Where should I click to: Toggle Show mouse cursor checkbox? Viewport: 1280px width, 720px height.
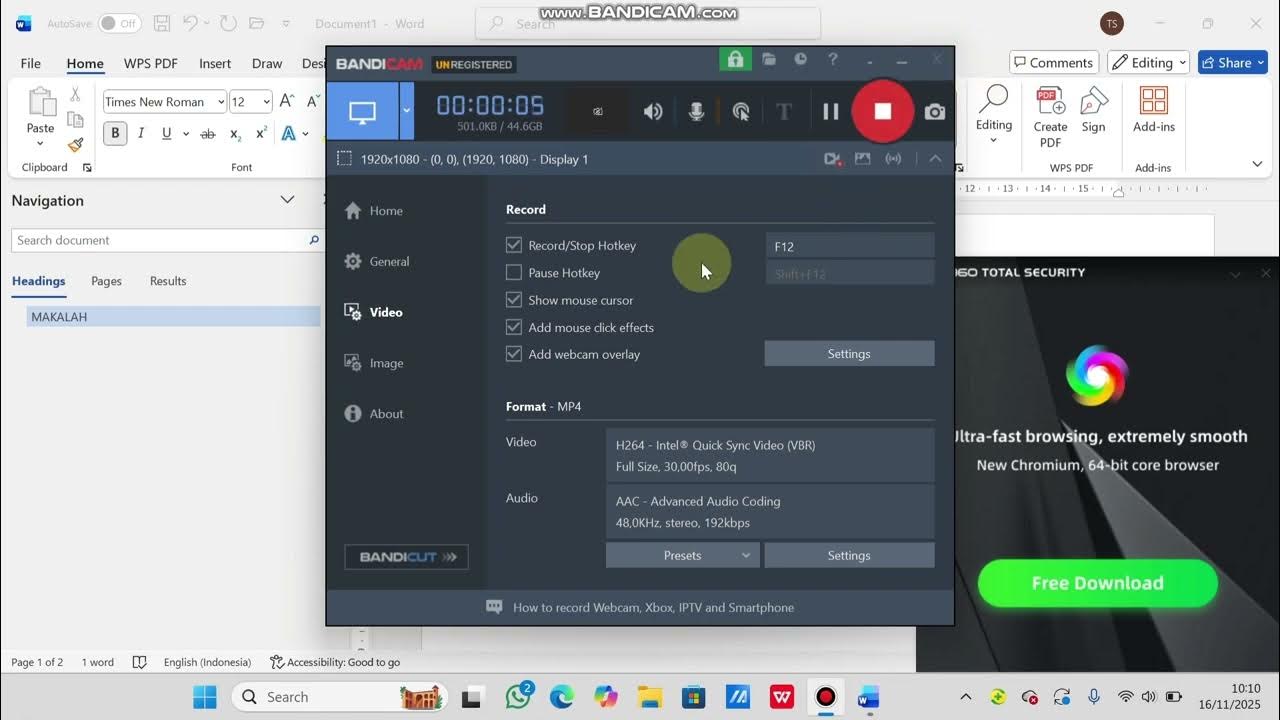point(514,300)
